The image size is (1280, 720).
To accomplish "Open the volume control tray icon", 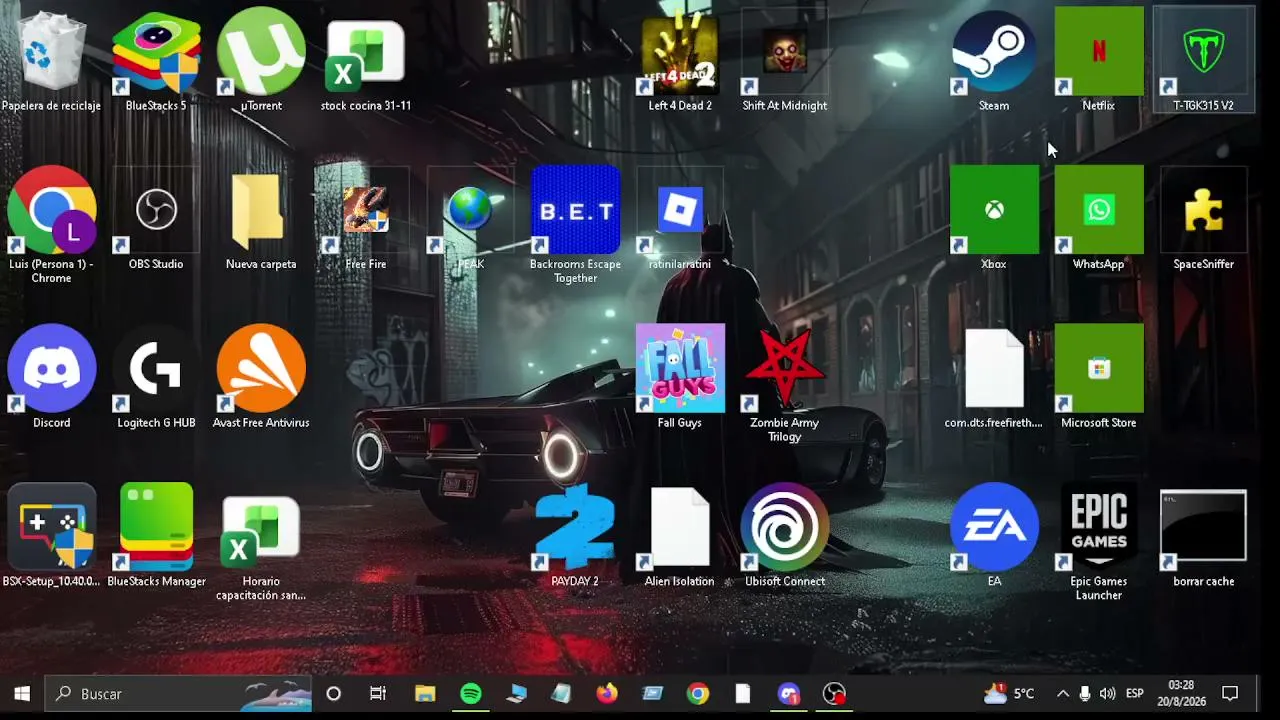I will coord(1108,694).
